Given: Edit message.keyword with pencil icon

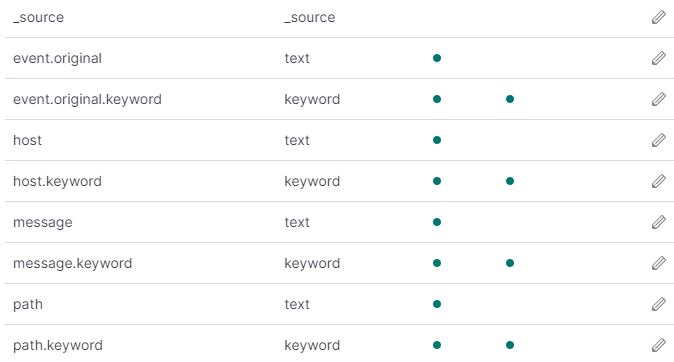Looking at the screenshot, I should pyautogui.click(x=659, y=263).
